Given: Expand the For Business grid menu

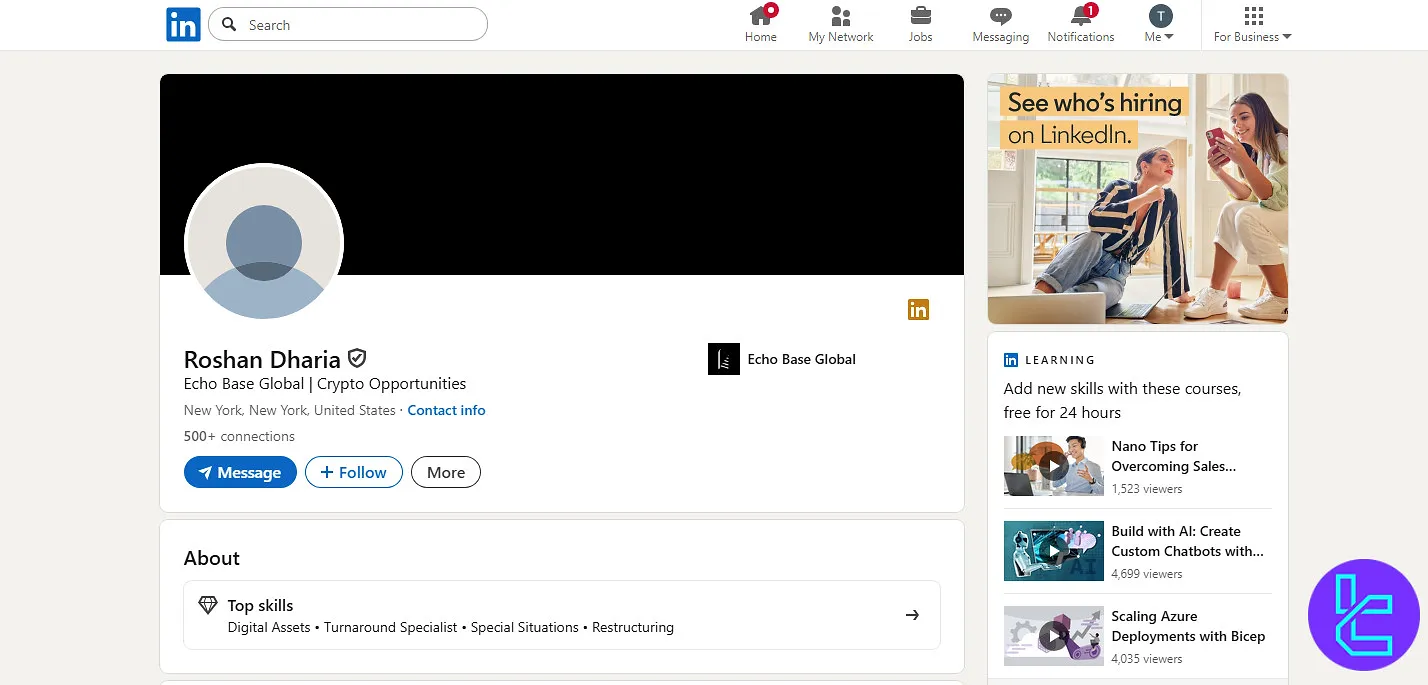Looking at the screenshot, I should pyautogui.click(x=1253, y=24).
